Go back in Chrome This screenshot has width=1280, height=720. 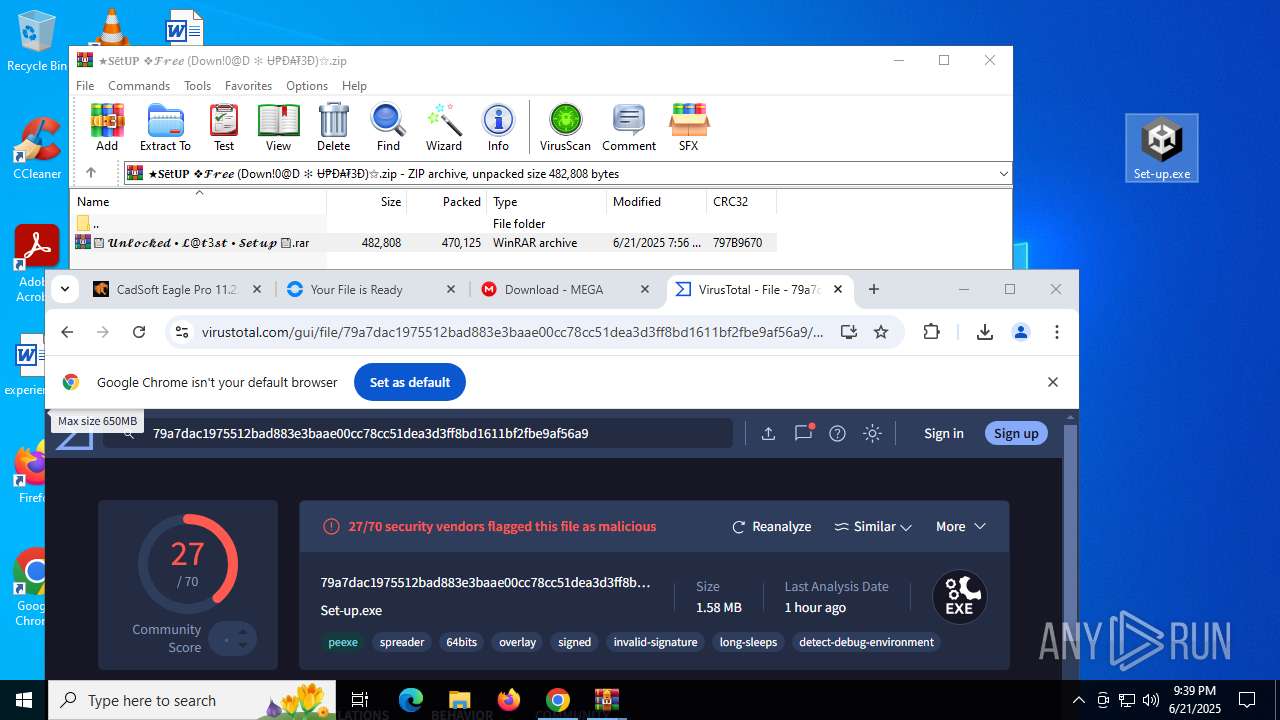[67, 332]
